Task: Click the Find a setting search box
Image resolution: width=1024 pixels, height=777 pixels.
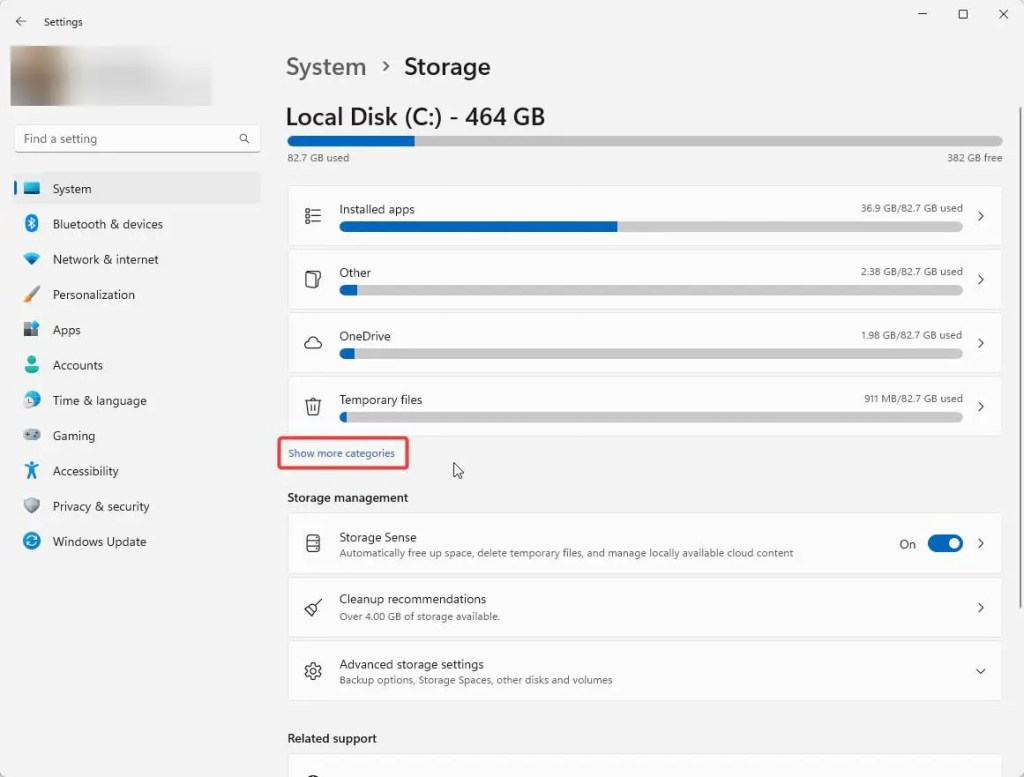Action: pyautogui.click(x=137, y=138)
